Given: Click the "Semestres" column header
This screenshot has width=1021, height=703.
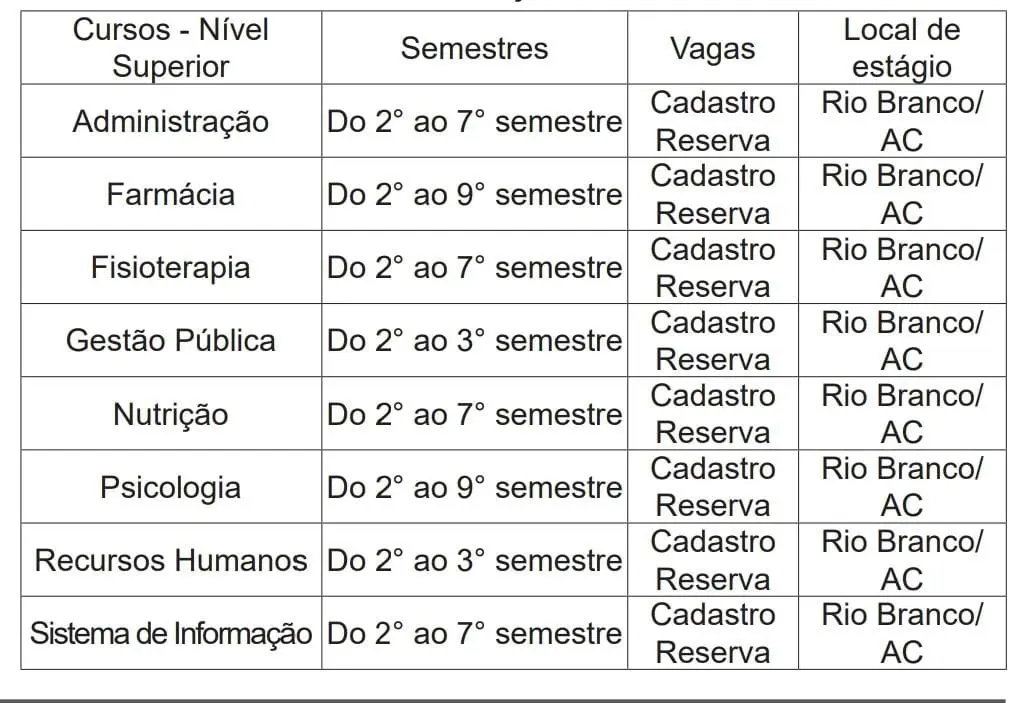Looking at the screenshot, I should tap(474, 48).
